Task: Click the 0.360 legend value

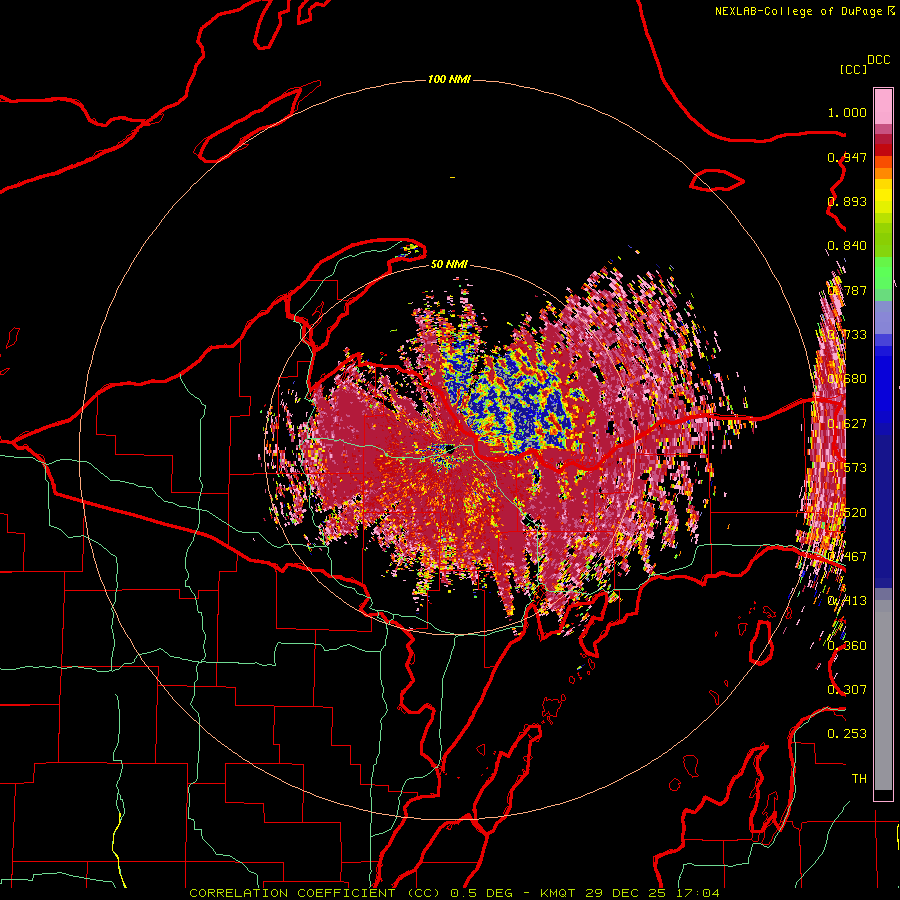Action: tap(847, 646)
